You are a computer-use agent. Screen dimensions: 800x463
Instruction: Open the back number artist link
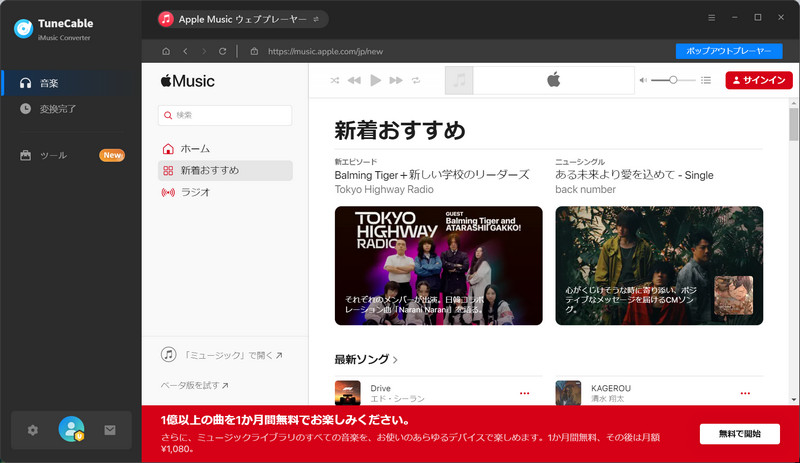click(x=585, y=189)
